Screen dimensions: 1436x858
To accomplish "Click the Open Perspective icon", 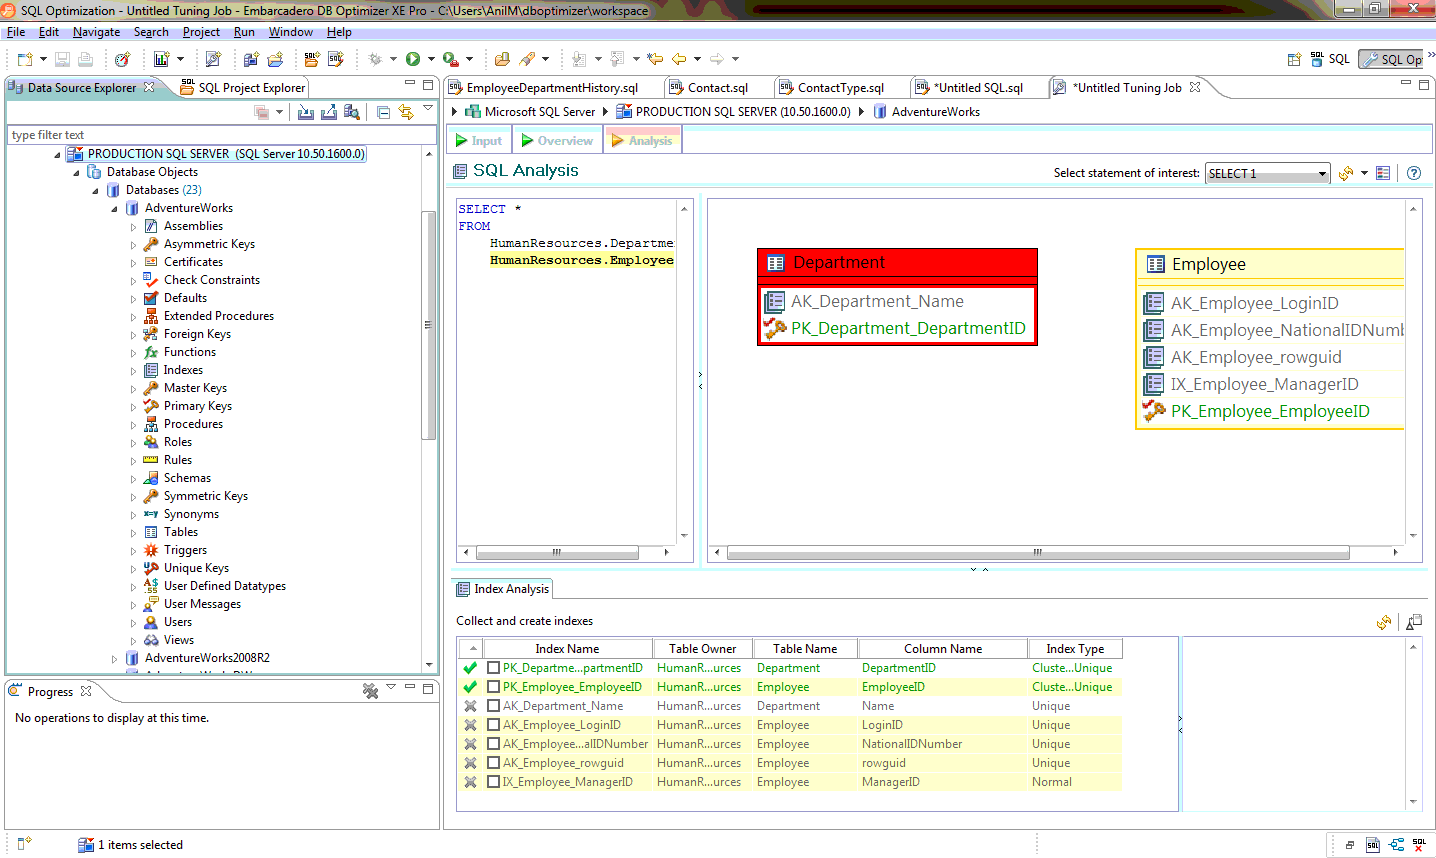I will point(1294,60).
